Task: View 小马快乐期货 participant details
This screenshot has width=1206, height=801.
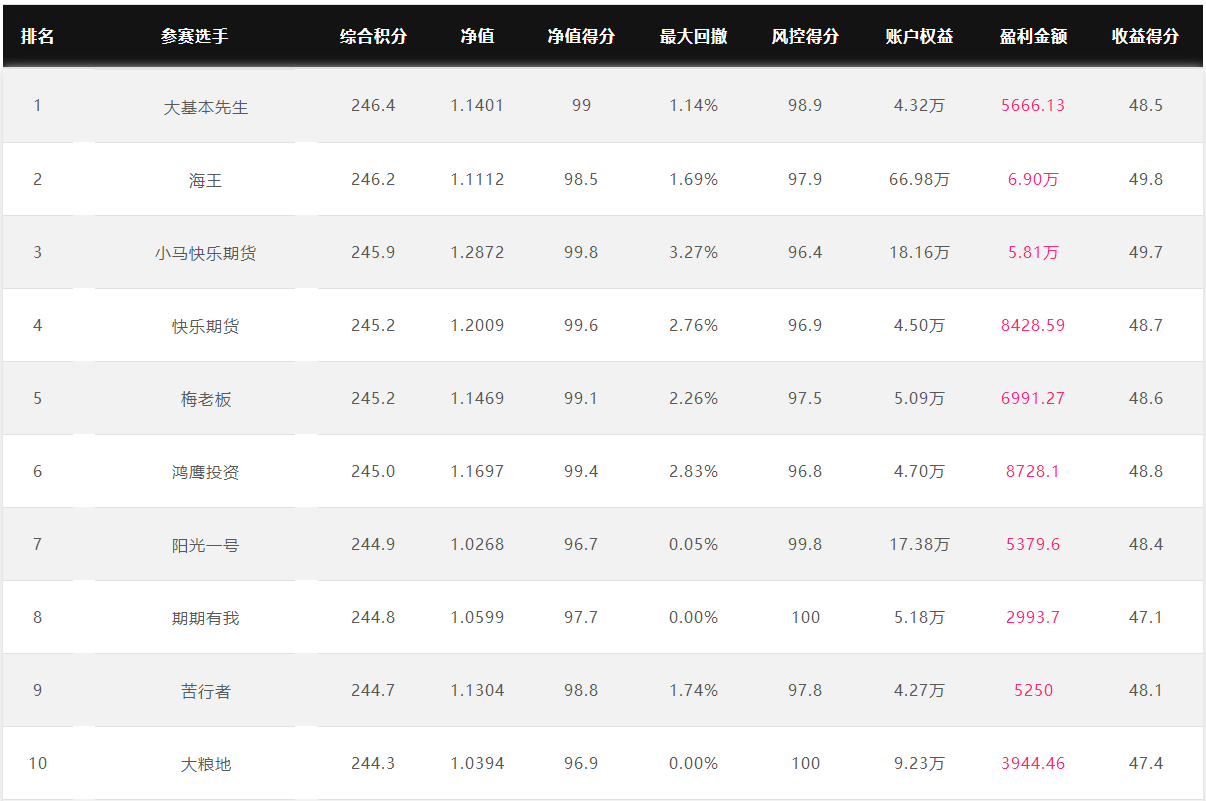Action: (205, 253)
